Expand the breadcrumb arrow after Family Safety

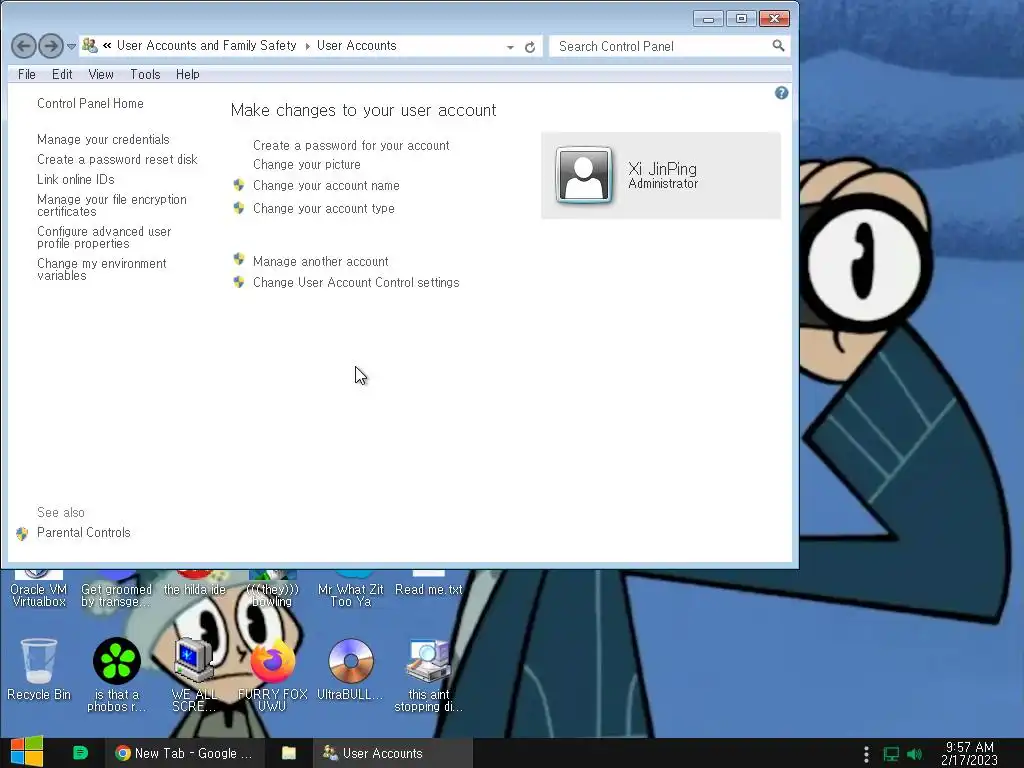tap(307, 46)
